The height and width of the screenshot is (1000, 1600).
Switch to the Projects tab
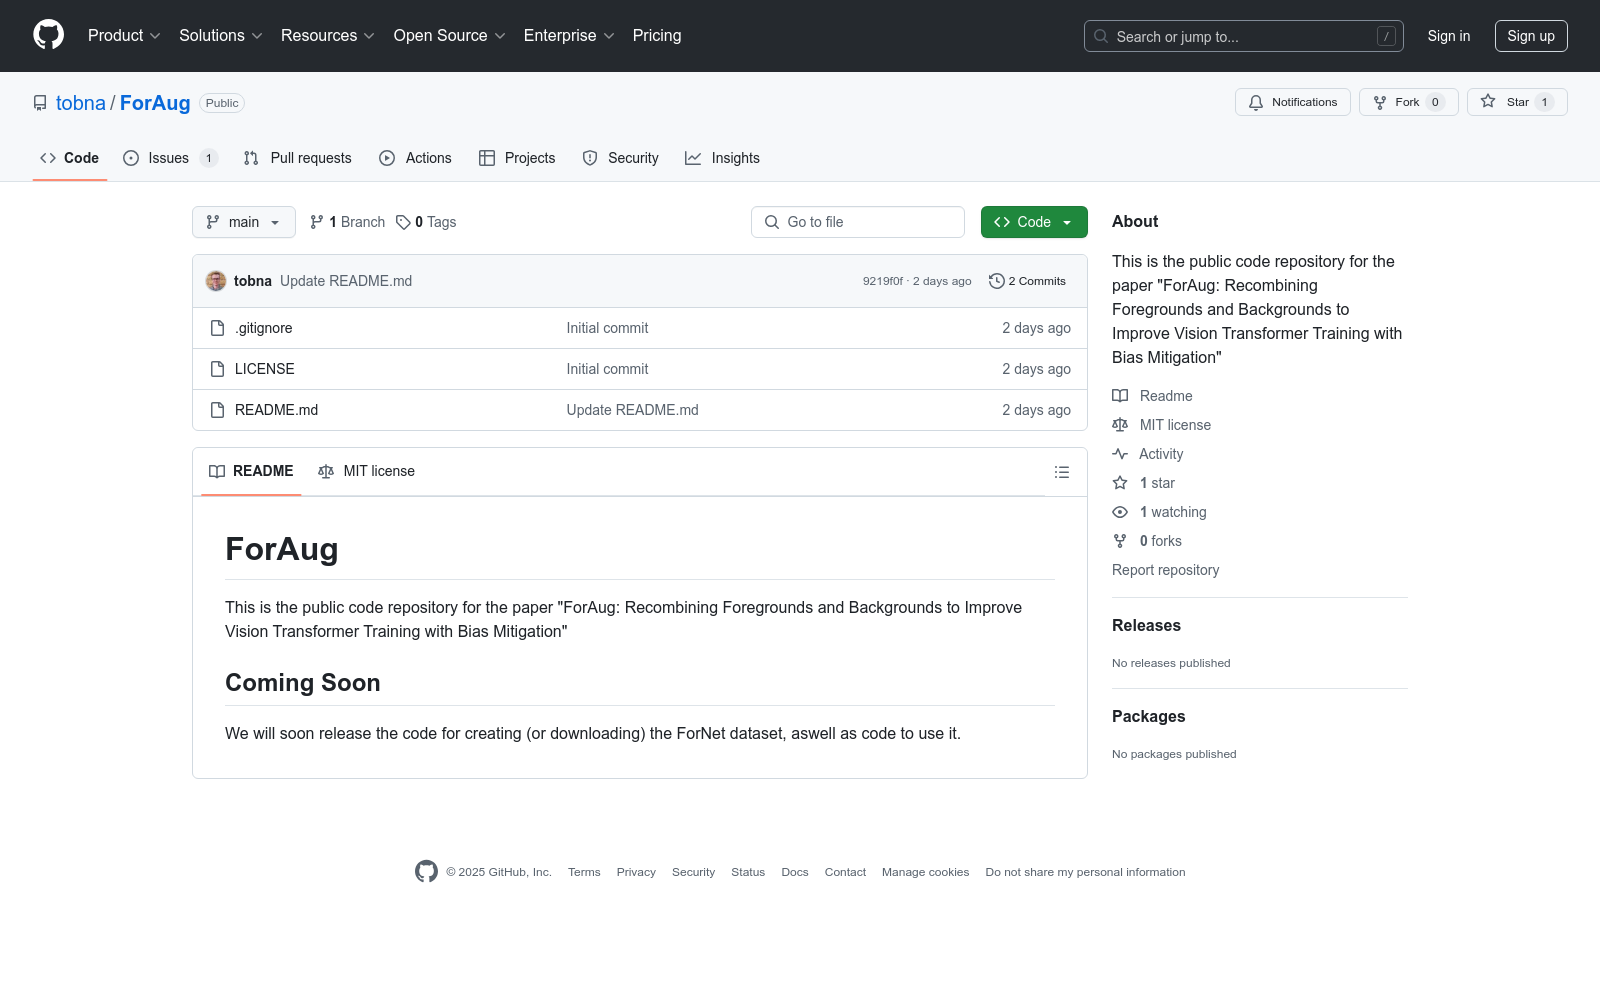point(517,158)
